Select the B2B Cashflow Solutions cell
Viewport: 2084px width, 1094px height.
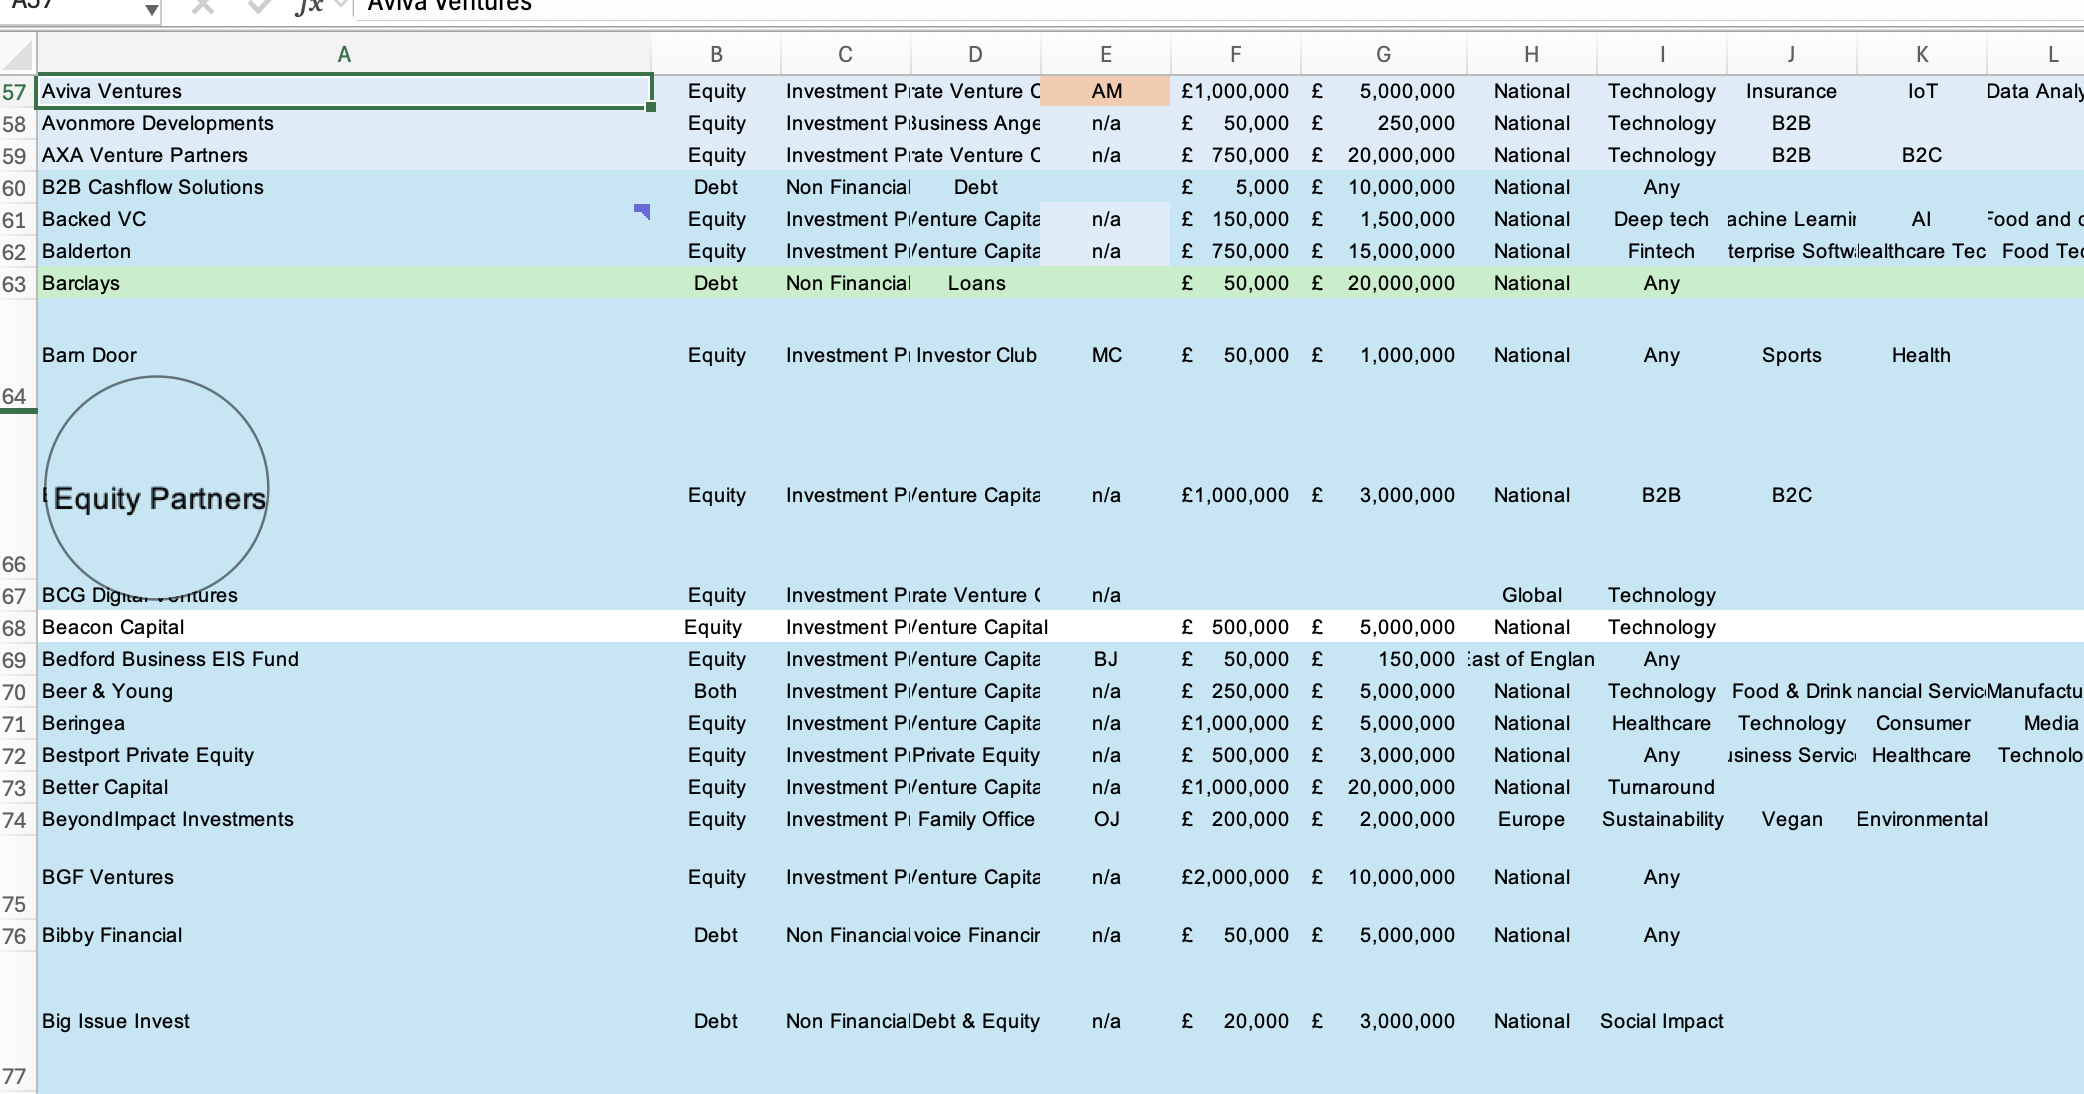point(344,187)
